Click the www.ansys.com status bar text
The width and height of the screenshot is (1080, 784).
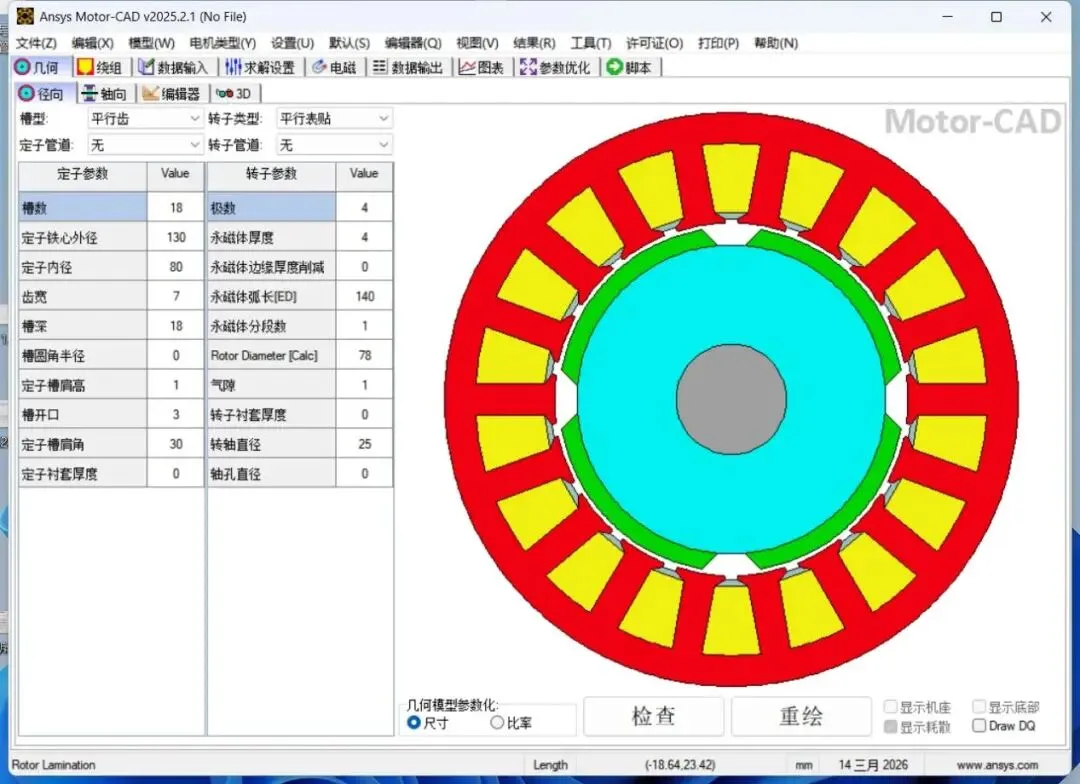pyautogui.click(x=997, y=765)
